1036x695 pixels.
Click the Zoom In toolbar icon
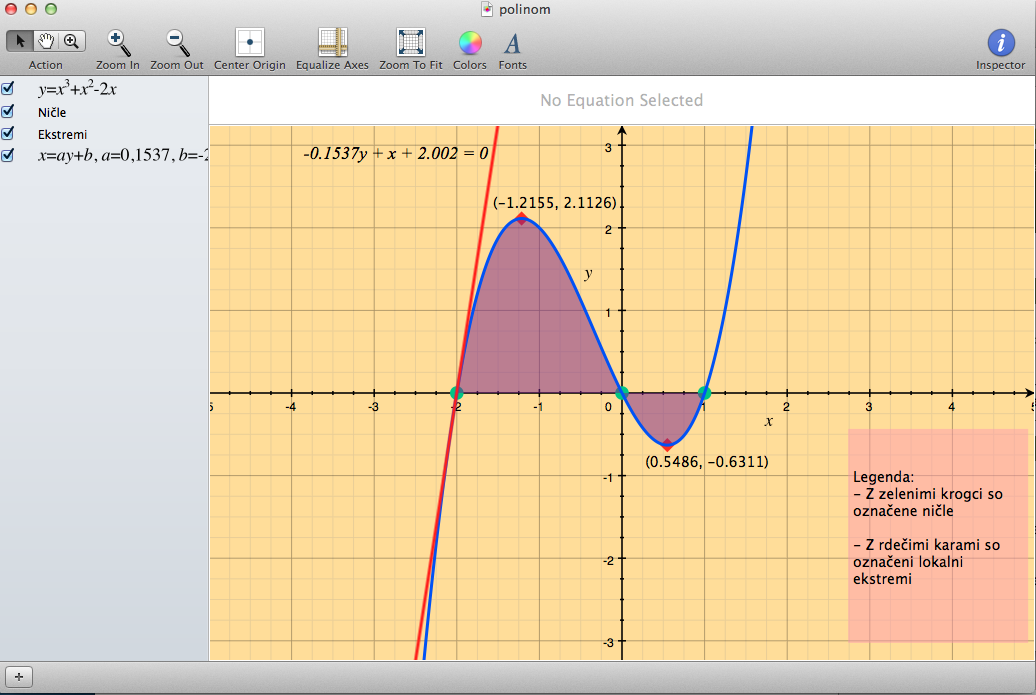pyautogui.click(x=118, y=42)
